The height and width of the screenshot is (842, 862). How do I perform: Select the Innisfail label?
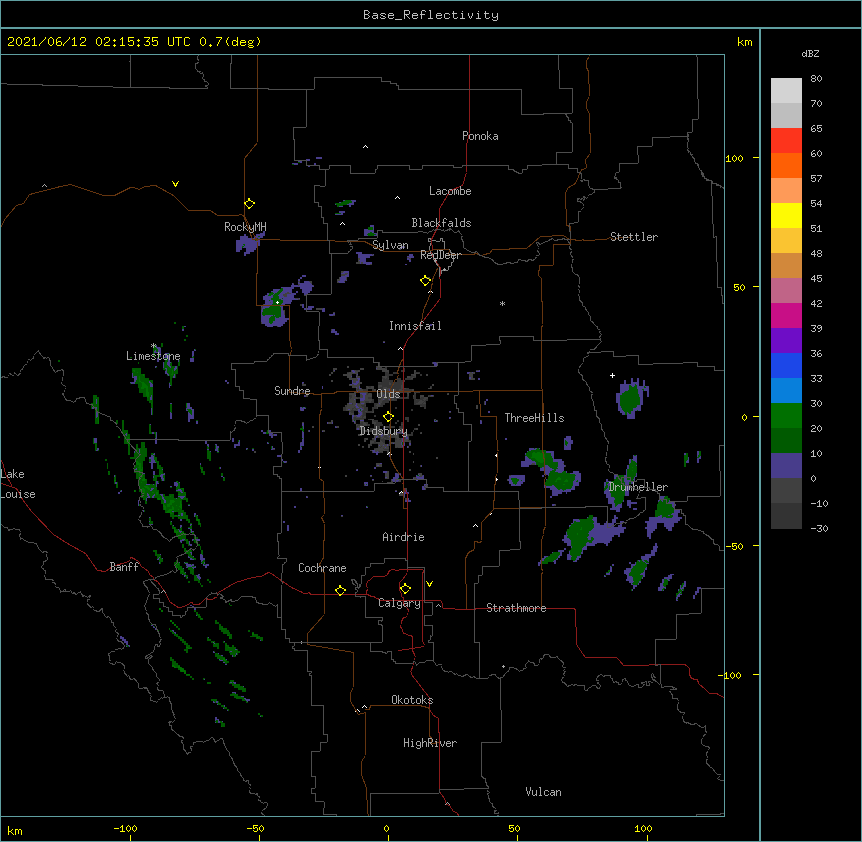tap(415, 326)
